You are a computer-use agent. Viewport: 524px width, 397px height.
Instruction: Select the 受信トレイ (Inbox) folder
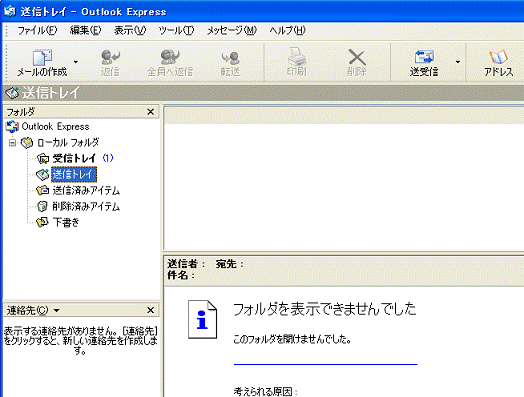[74, 158]
